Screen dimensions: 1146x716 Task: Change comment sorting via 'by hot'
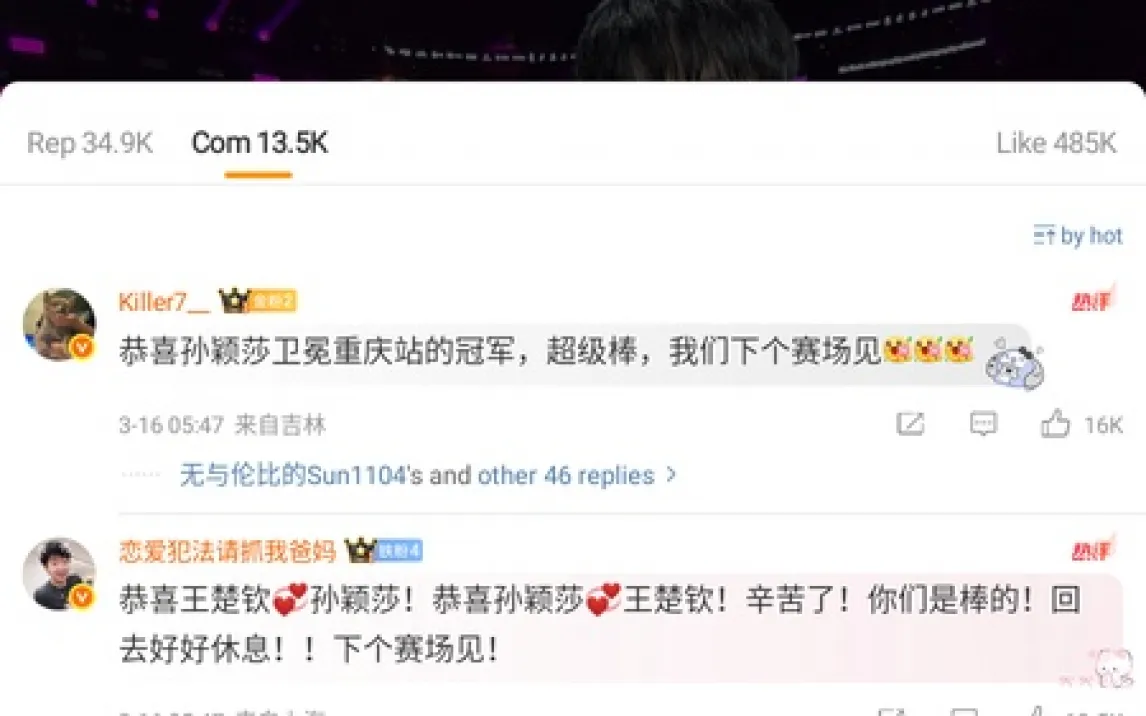point(1078,235)
